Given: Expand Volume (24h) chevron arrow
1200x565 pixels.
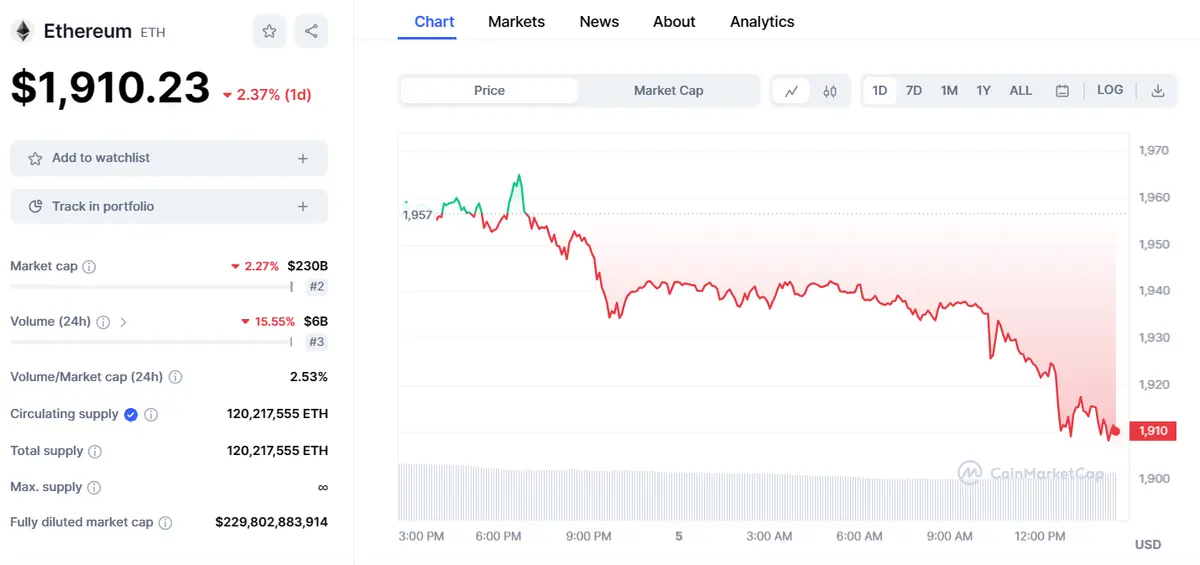Looking at the screenshot, I should coord(123,322).
